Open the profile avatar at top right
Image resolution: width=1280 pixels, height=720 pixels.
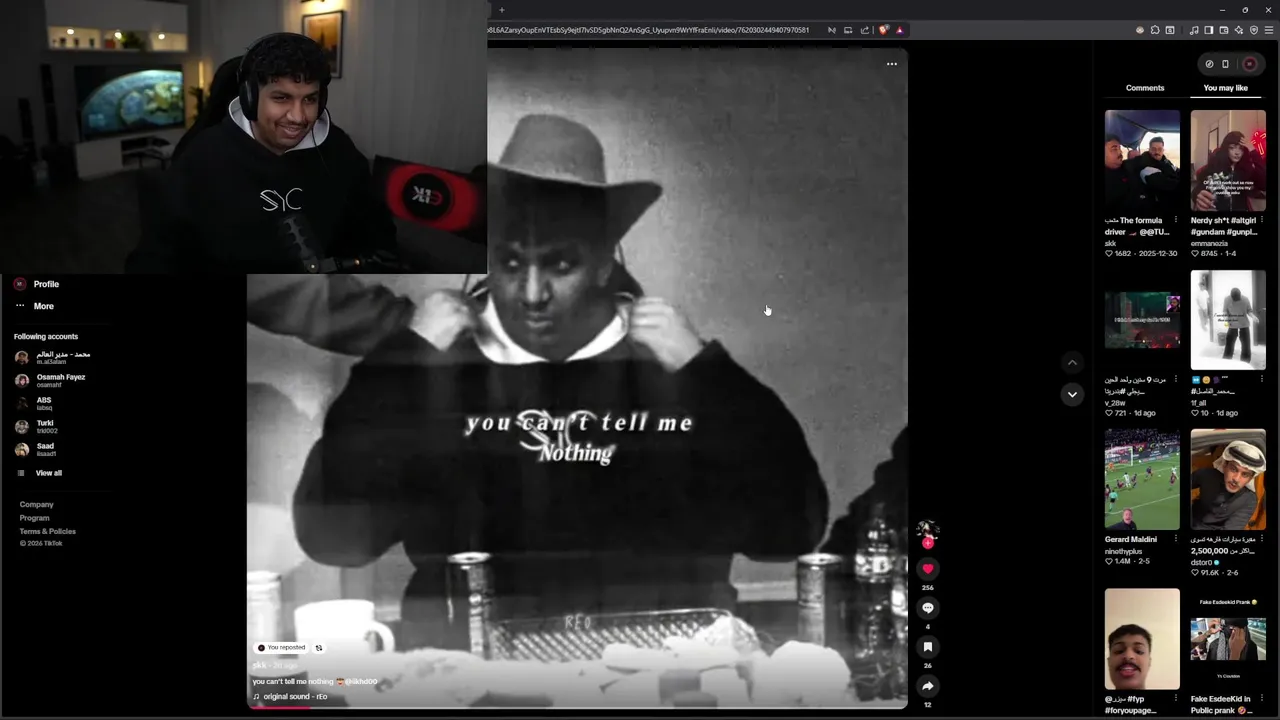click(1250, 64)
